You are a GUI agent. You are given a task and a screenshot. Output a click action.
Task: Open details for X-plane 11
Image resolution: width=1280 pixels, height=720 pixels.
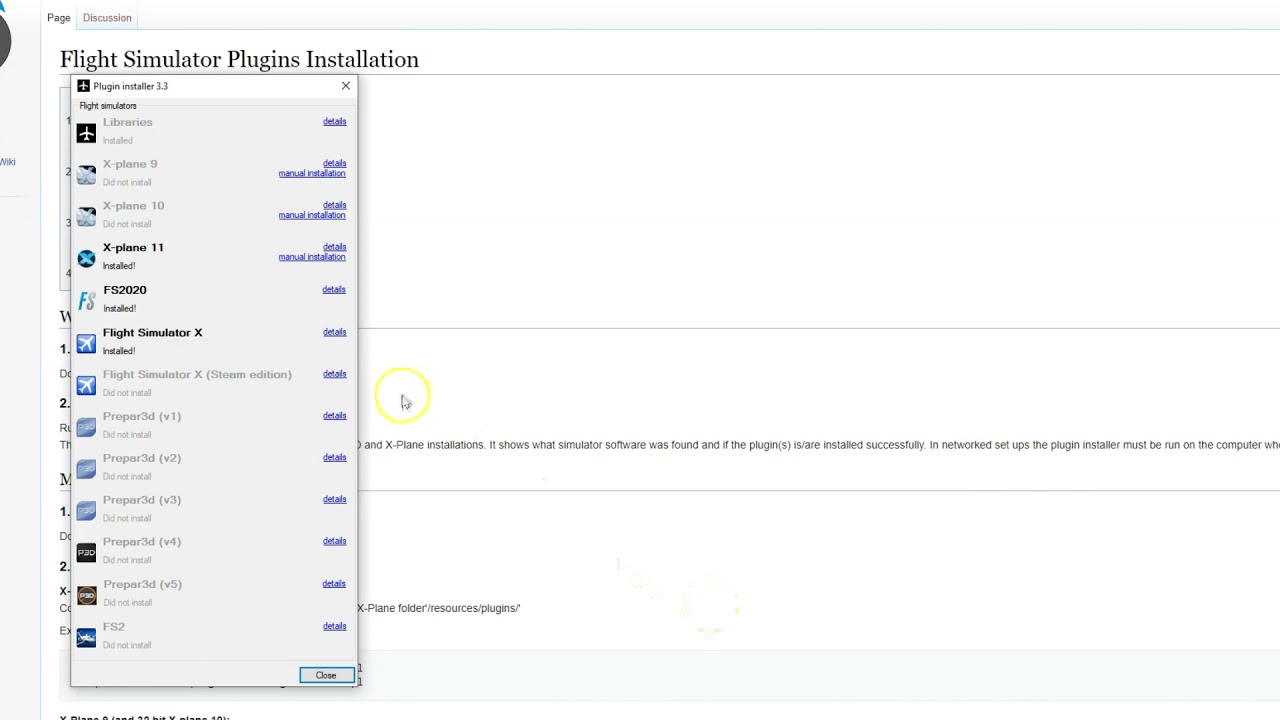pos(334,247)
